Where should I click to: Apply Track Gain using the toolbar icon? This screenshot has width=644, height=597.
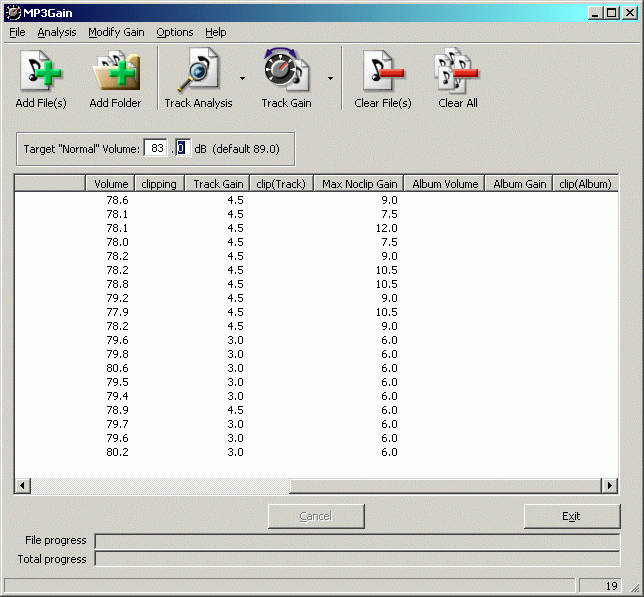pyautogui.click(x=286, y=70)
